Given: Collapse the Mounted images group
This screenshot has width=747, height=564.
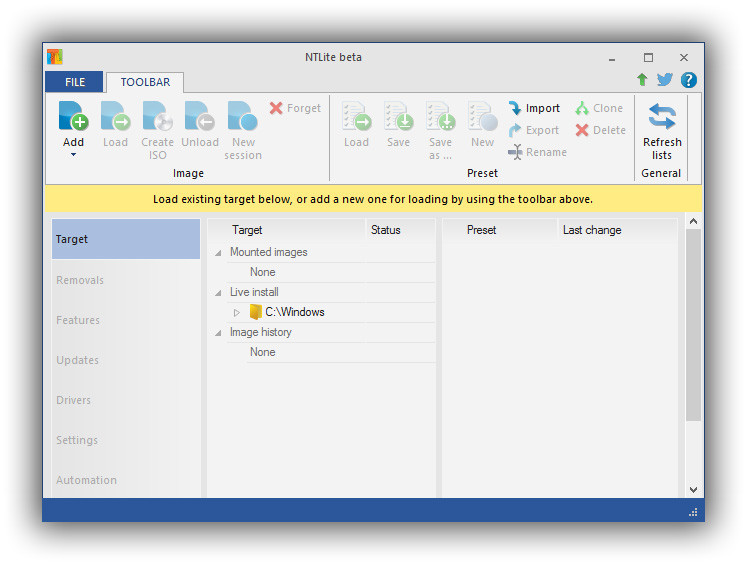Looking at the screenshot, I should point(218,253).
